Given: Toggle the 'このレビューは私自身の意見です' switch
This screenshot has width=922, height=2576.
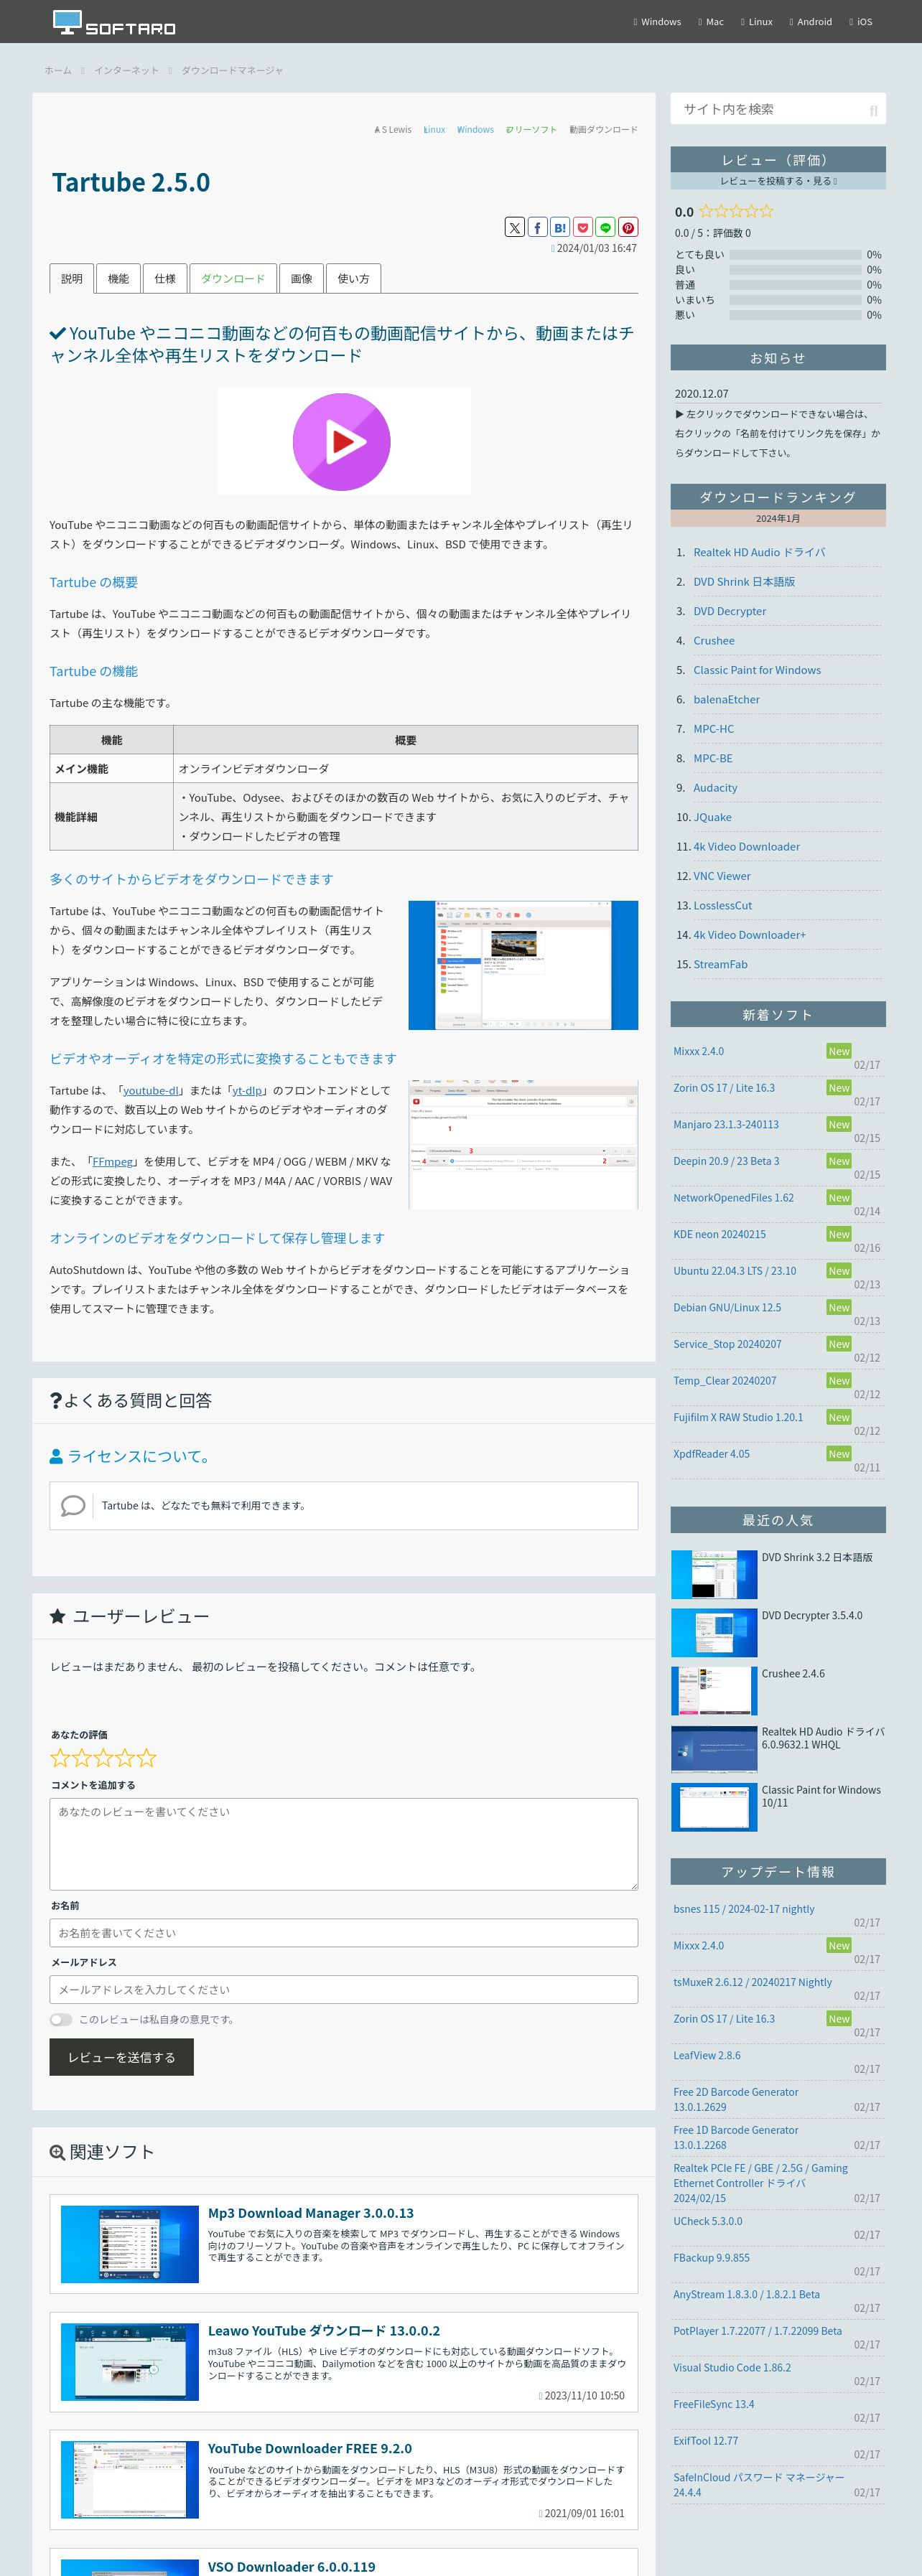Looking at the screenshot, I should [61, 2019].
